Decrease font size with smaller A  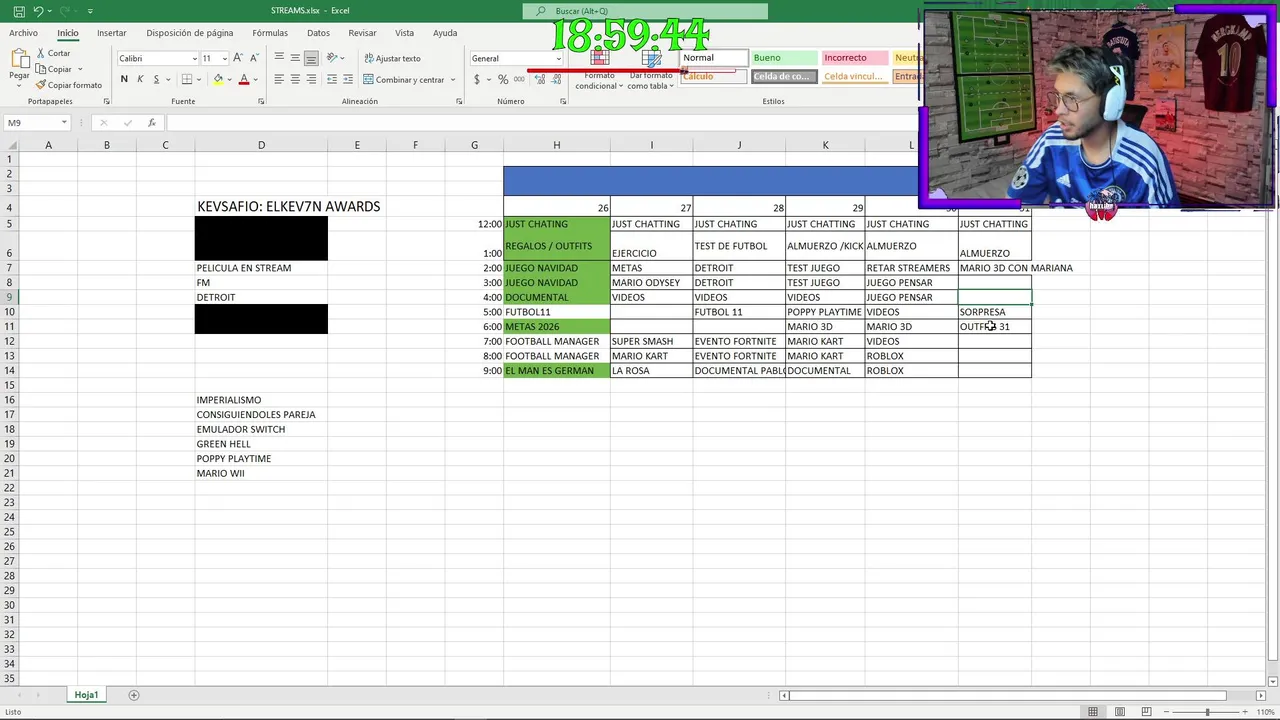click(x=254, y=58)
